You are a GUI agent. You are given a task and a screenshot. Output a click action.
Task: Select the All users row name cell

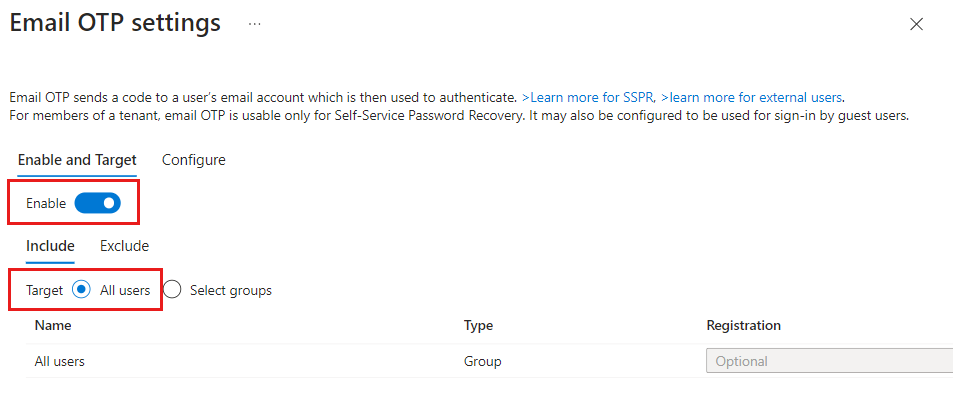click(x=60, y=361)
